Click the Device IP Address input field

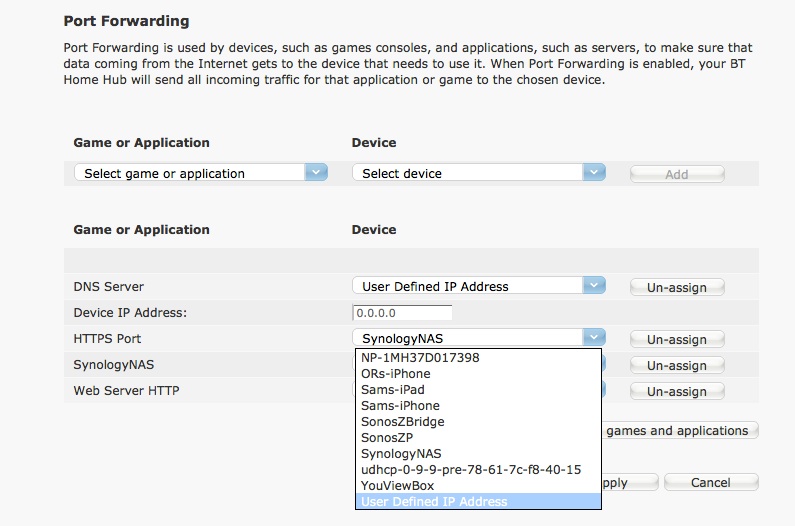tap(402, 313)
